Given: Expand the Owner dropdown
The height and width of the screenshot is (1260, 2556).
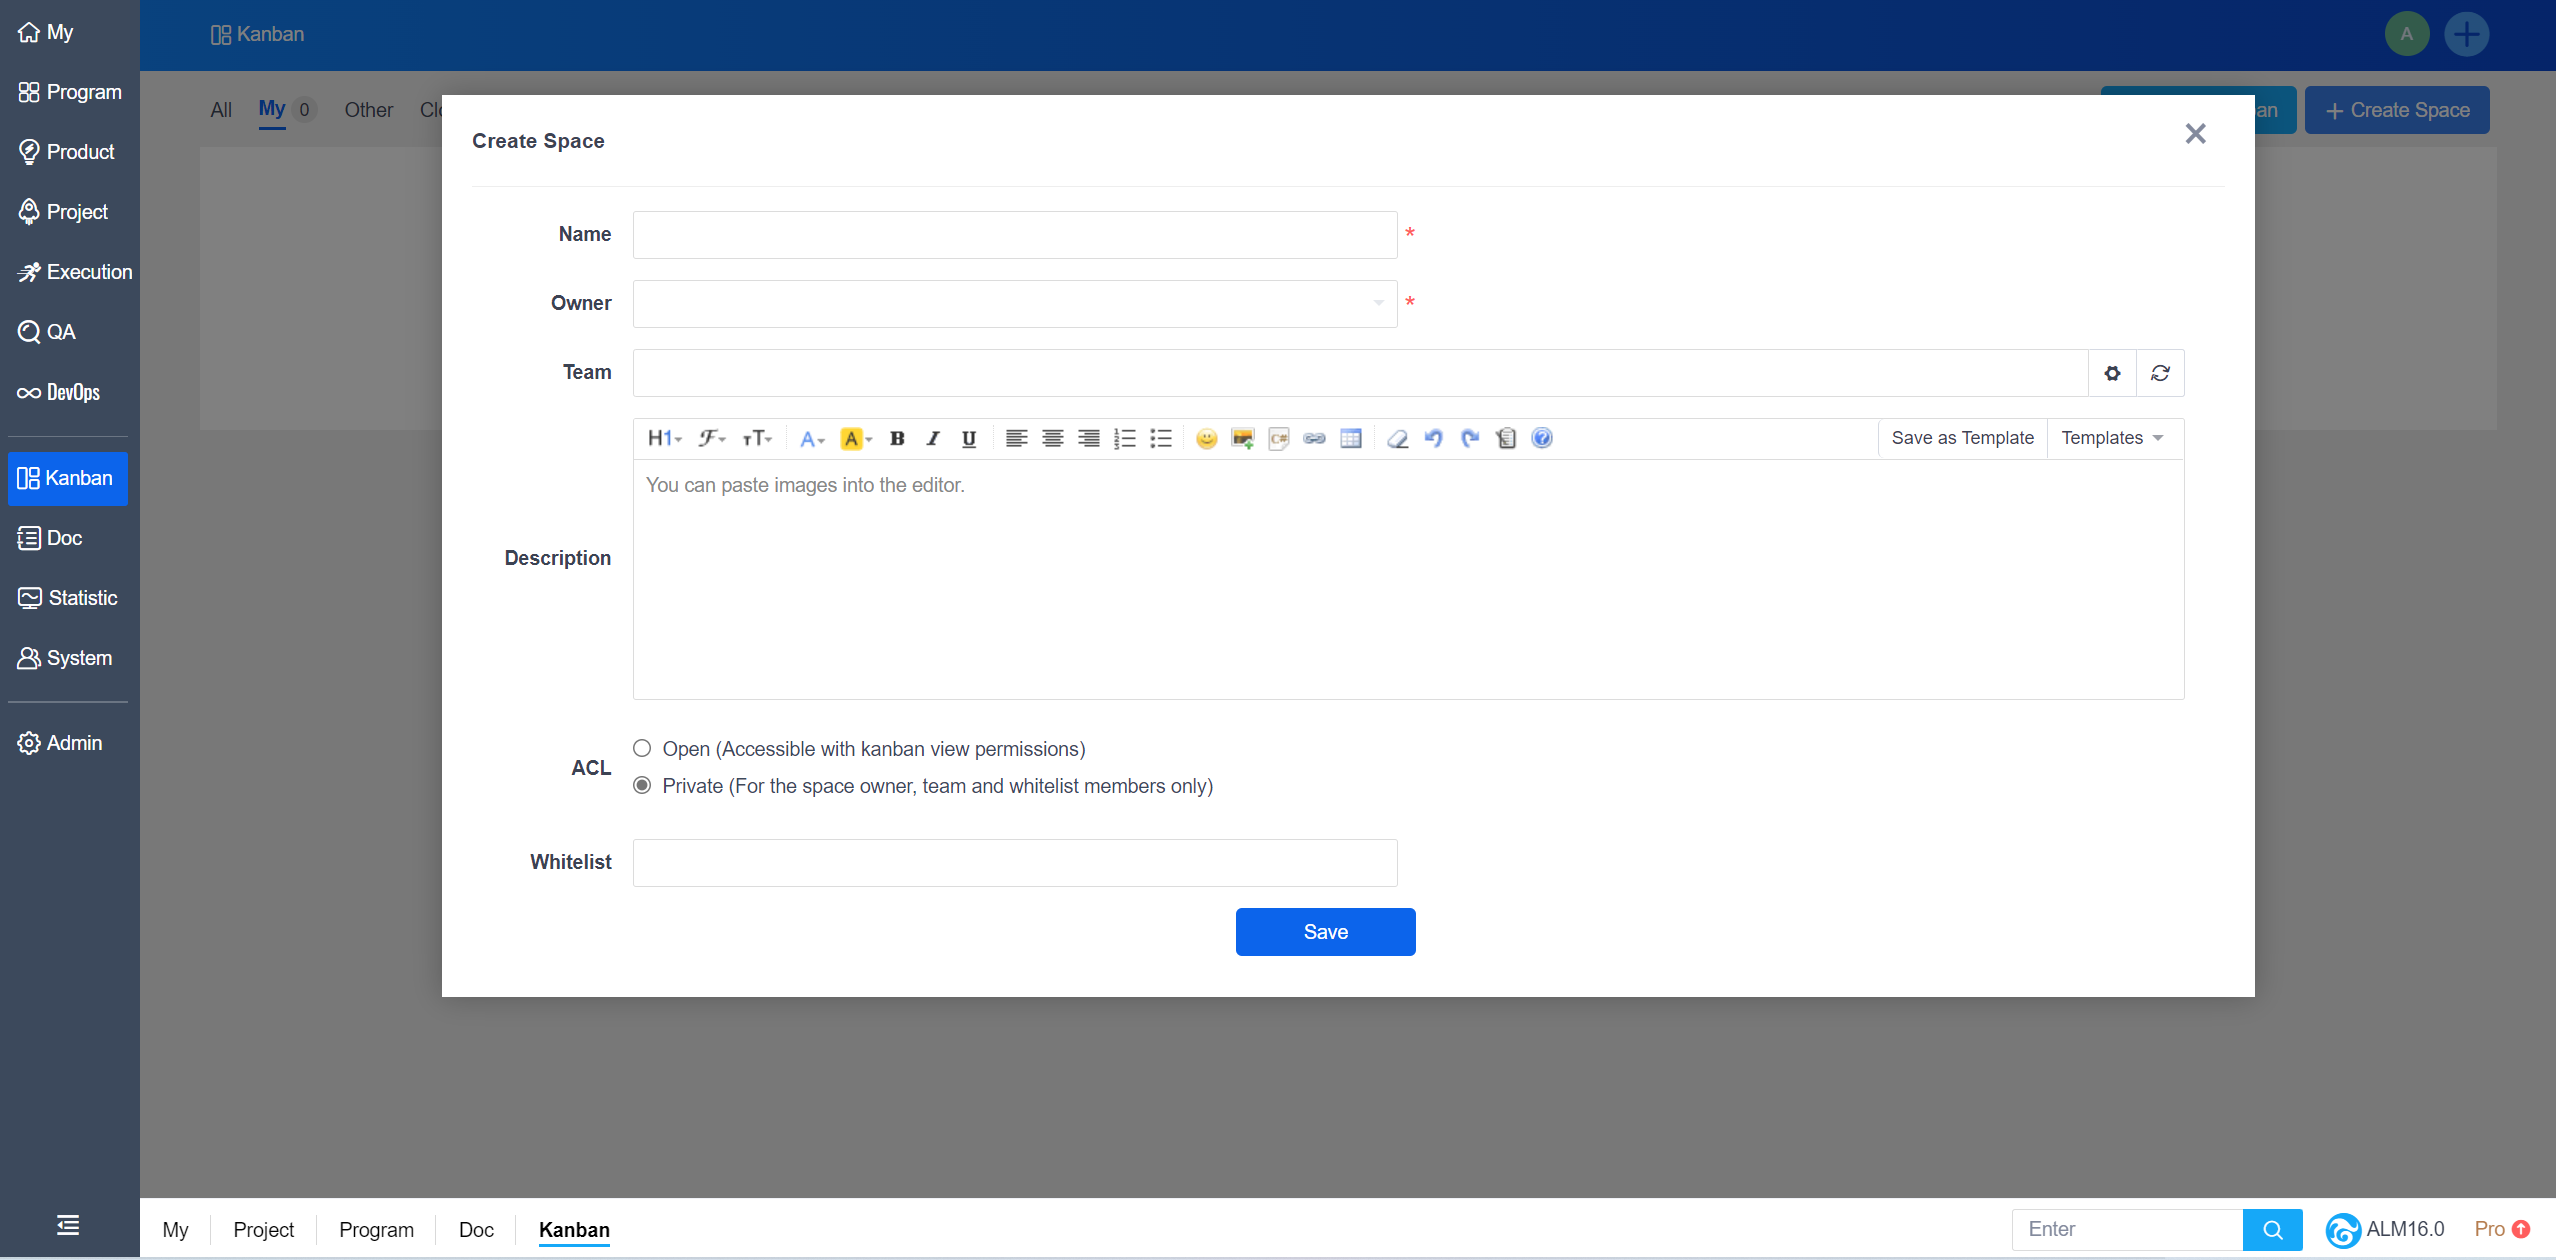Looking at the screenshot, I should 1014,303.
